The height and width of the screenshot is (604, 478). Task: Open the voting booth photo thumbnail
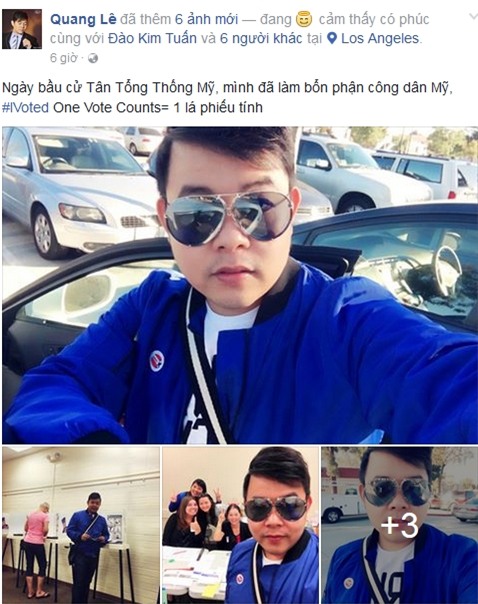tap(81, 525)
